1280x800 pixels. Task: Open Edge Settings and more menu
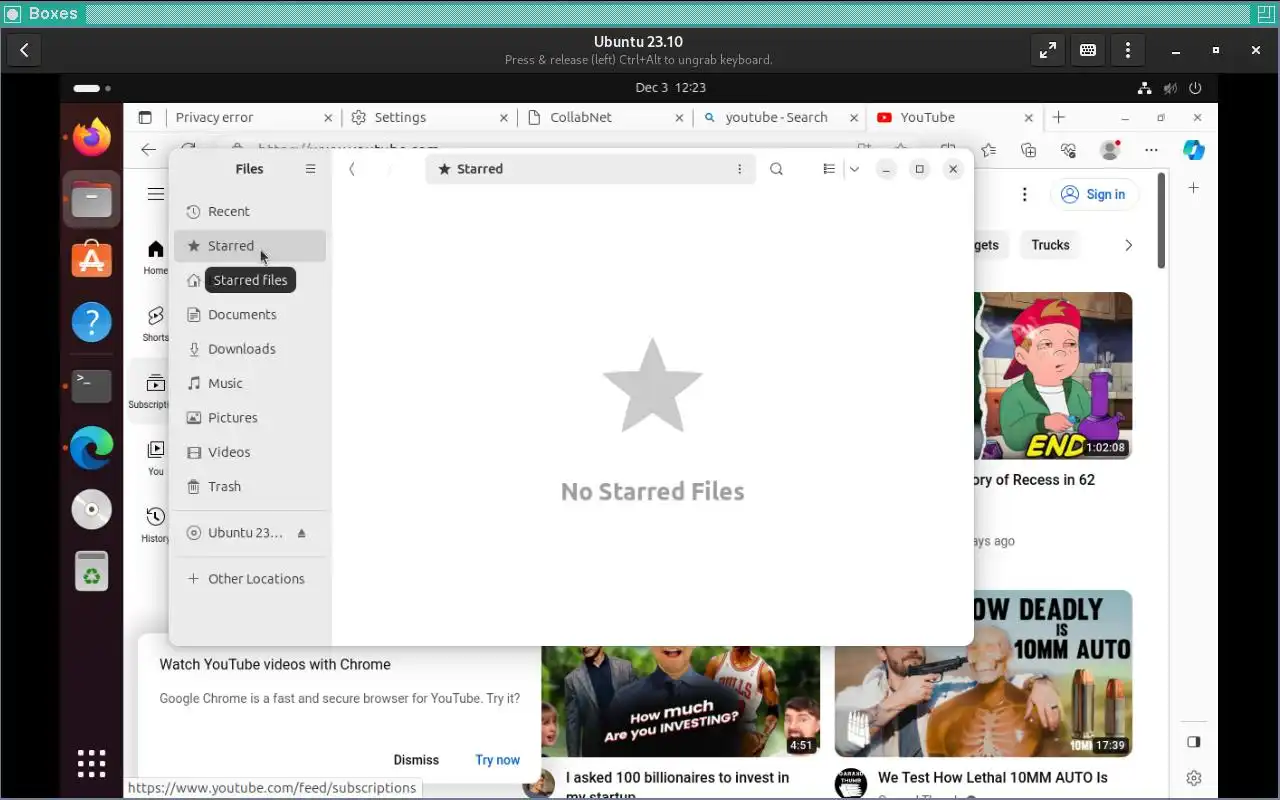coord(1151,150)
